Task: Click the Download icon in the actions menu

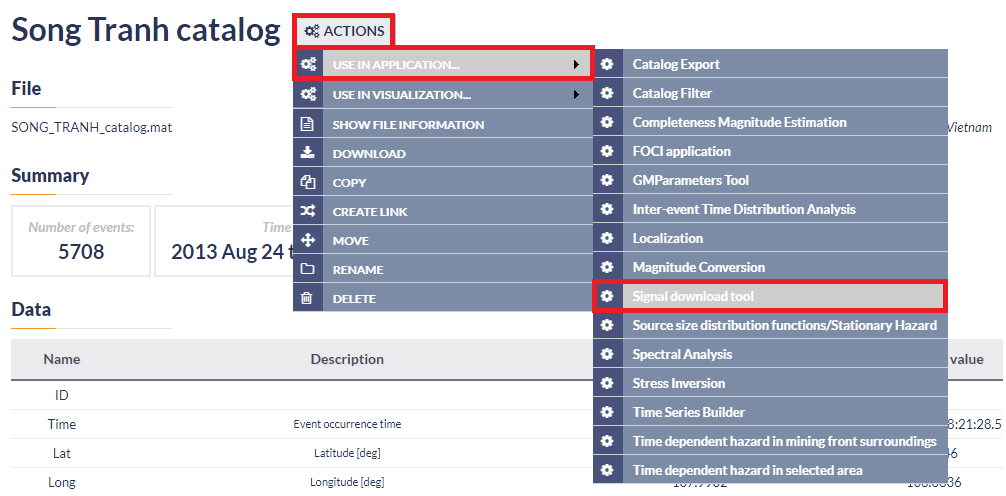Action: (308, 153)
